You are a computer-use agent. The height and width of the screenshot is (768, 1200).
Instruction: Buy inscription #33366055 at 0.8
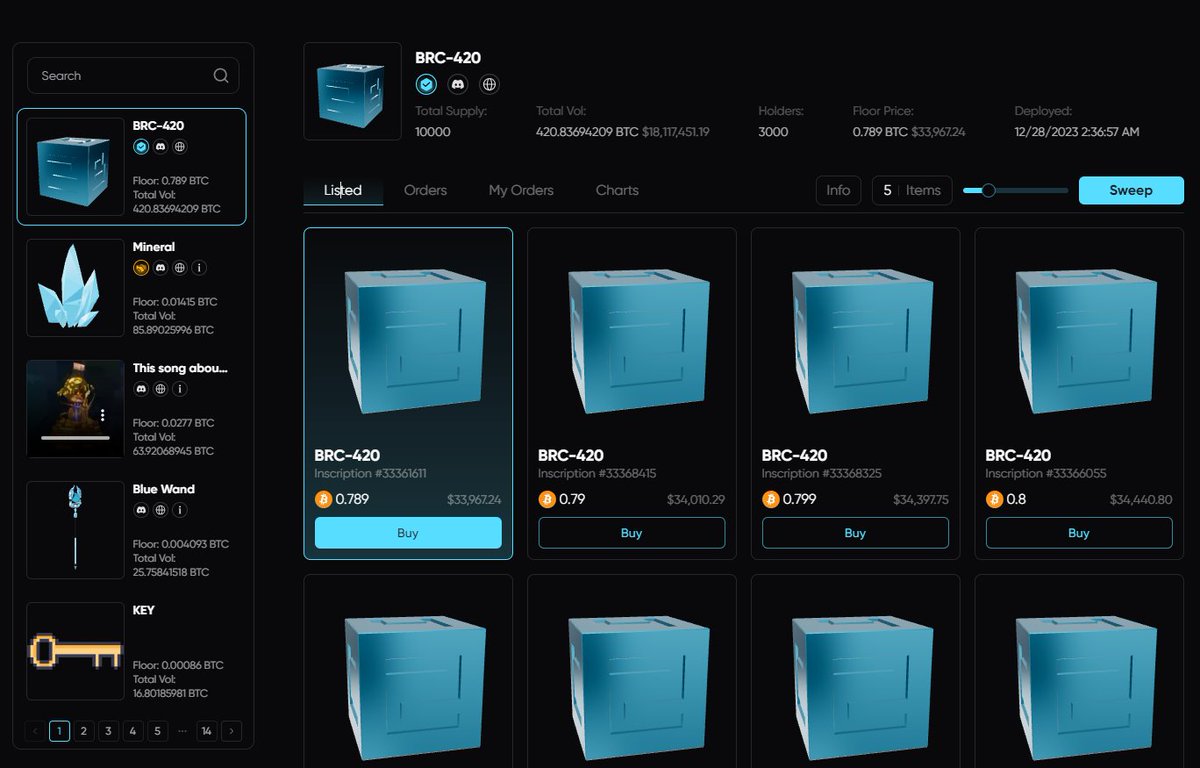(x=1079, y=533)
